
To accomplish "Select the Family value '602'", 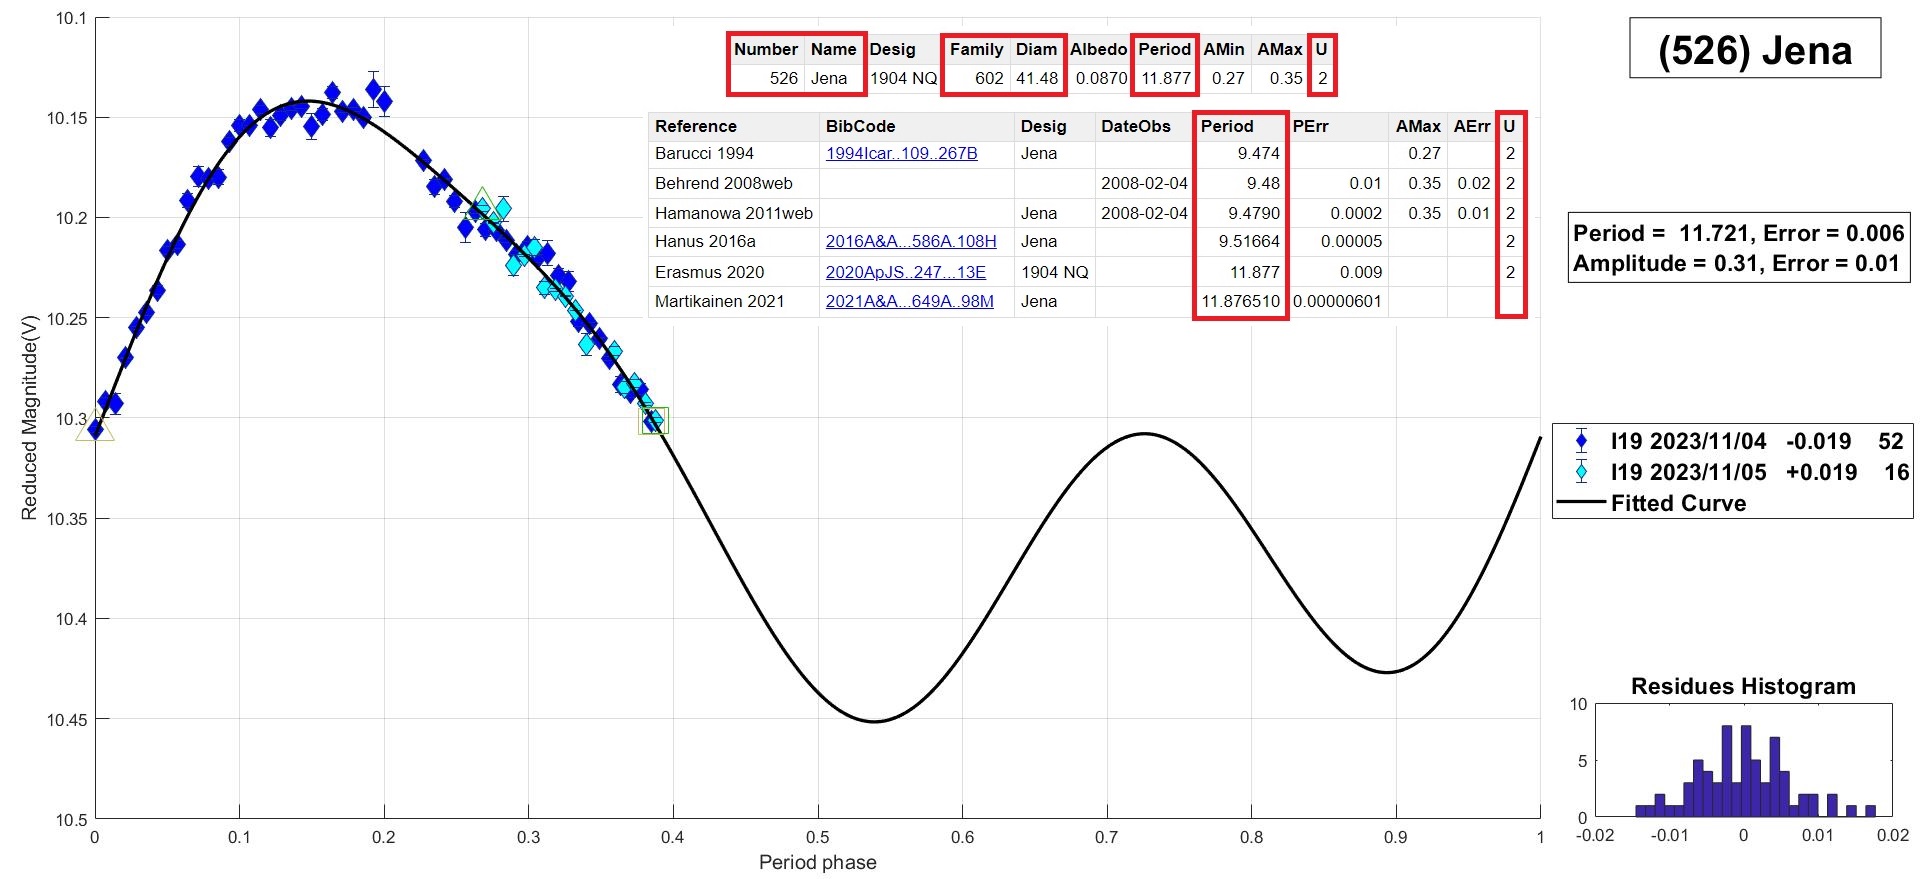I will pos(989,78).
